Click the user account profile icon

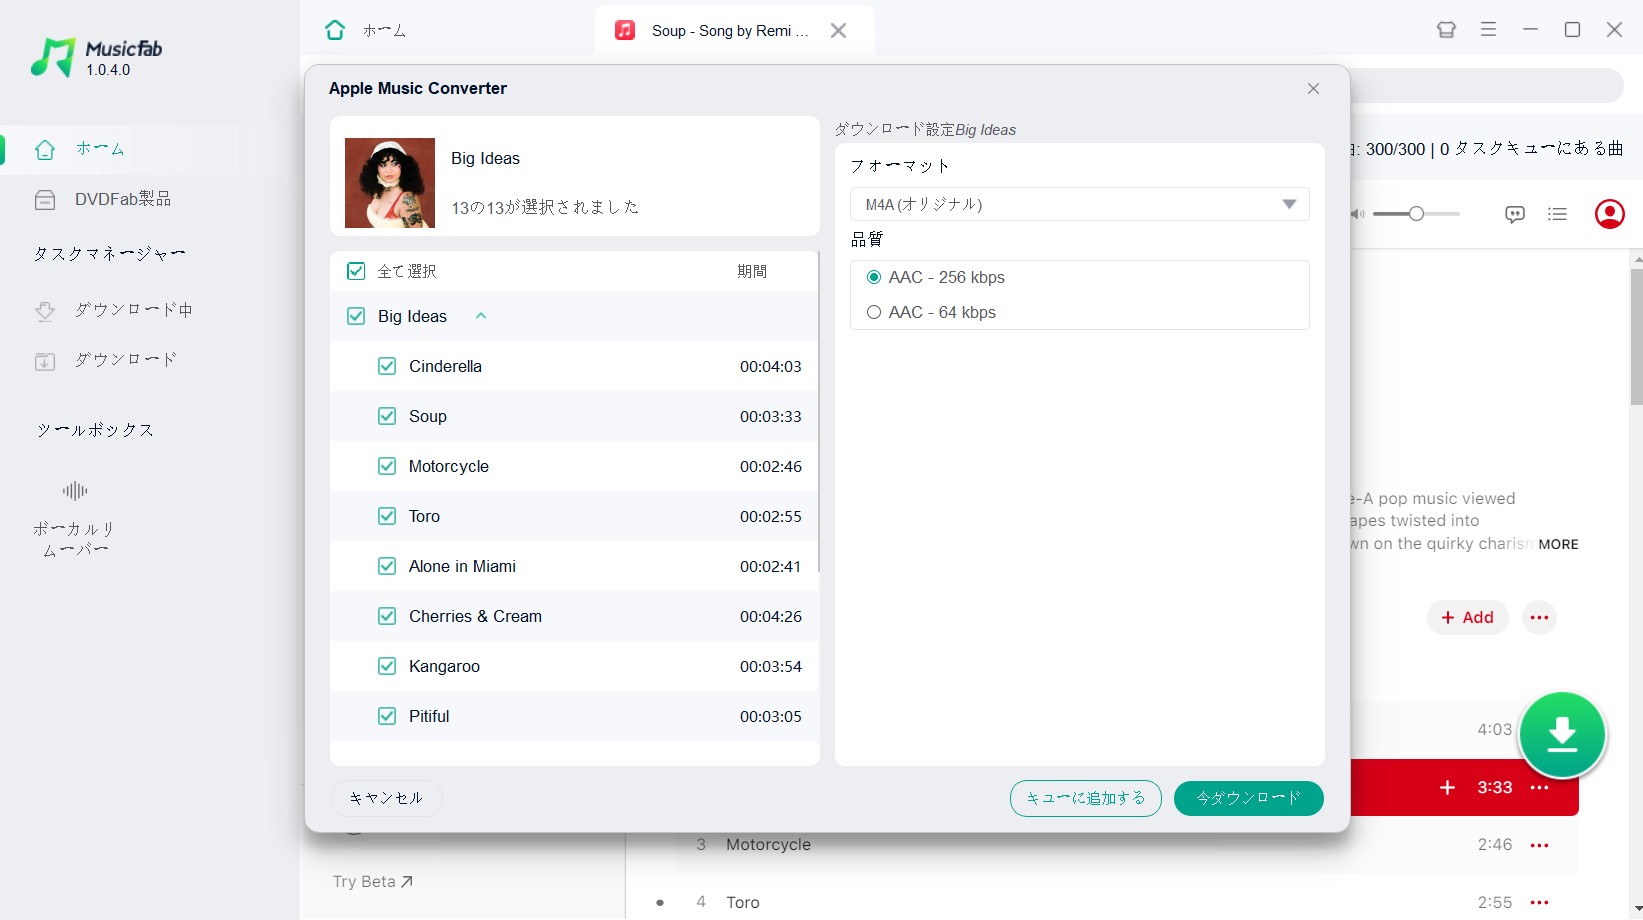[1609, 214]
